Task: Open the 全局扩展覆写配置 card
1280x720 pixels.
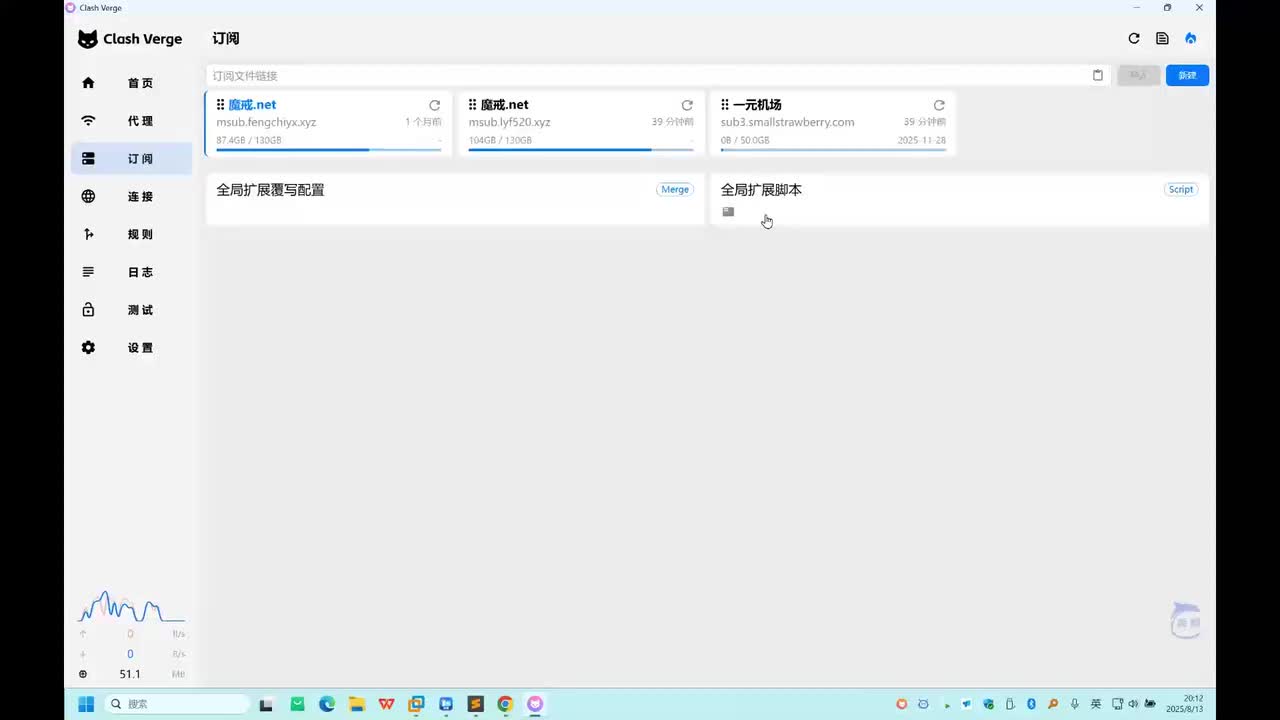Action: pyautogui.click(x=455, y=199)
